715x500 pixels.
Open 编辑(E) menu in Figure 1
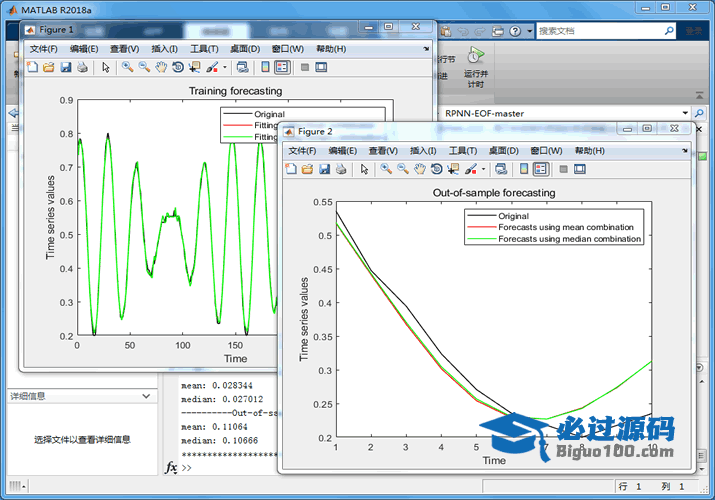coord(84,49)
